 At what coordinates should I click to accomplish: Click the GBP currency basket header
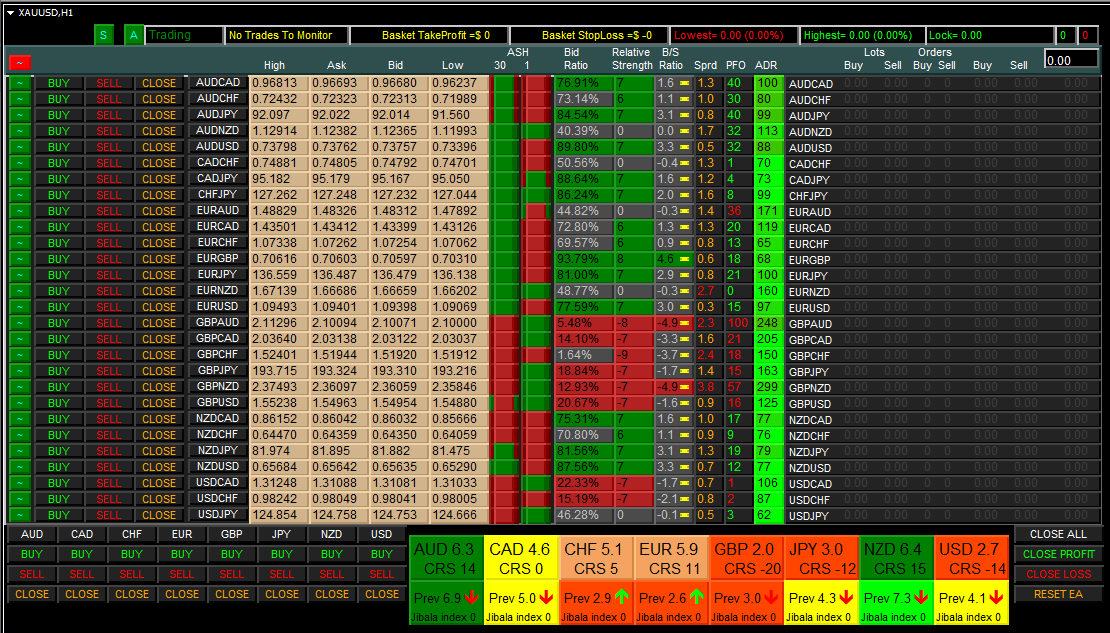tap(231, 534)
